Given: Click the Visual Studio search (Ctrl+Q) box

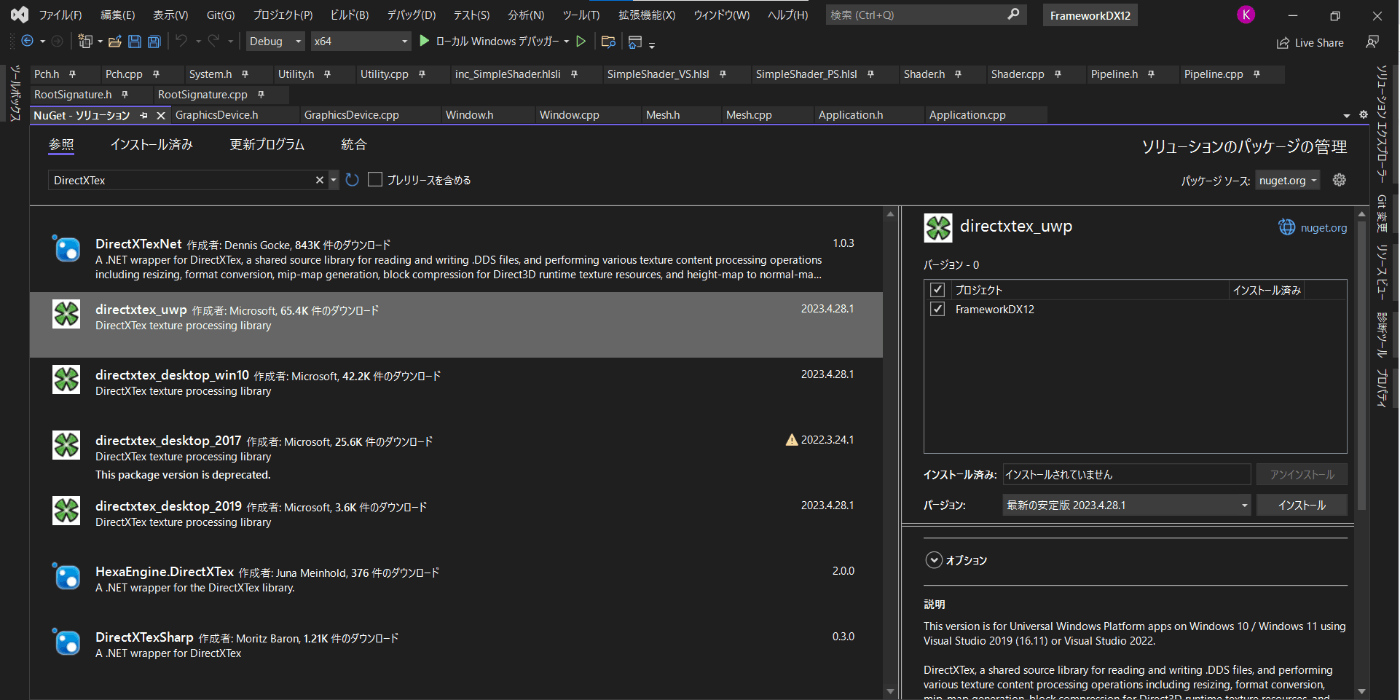Looking at the screenshot, I should pyautogui.click(x=926, y=15).
